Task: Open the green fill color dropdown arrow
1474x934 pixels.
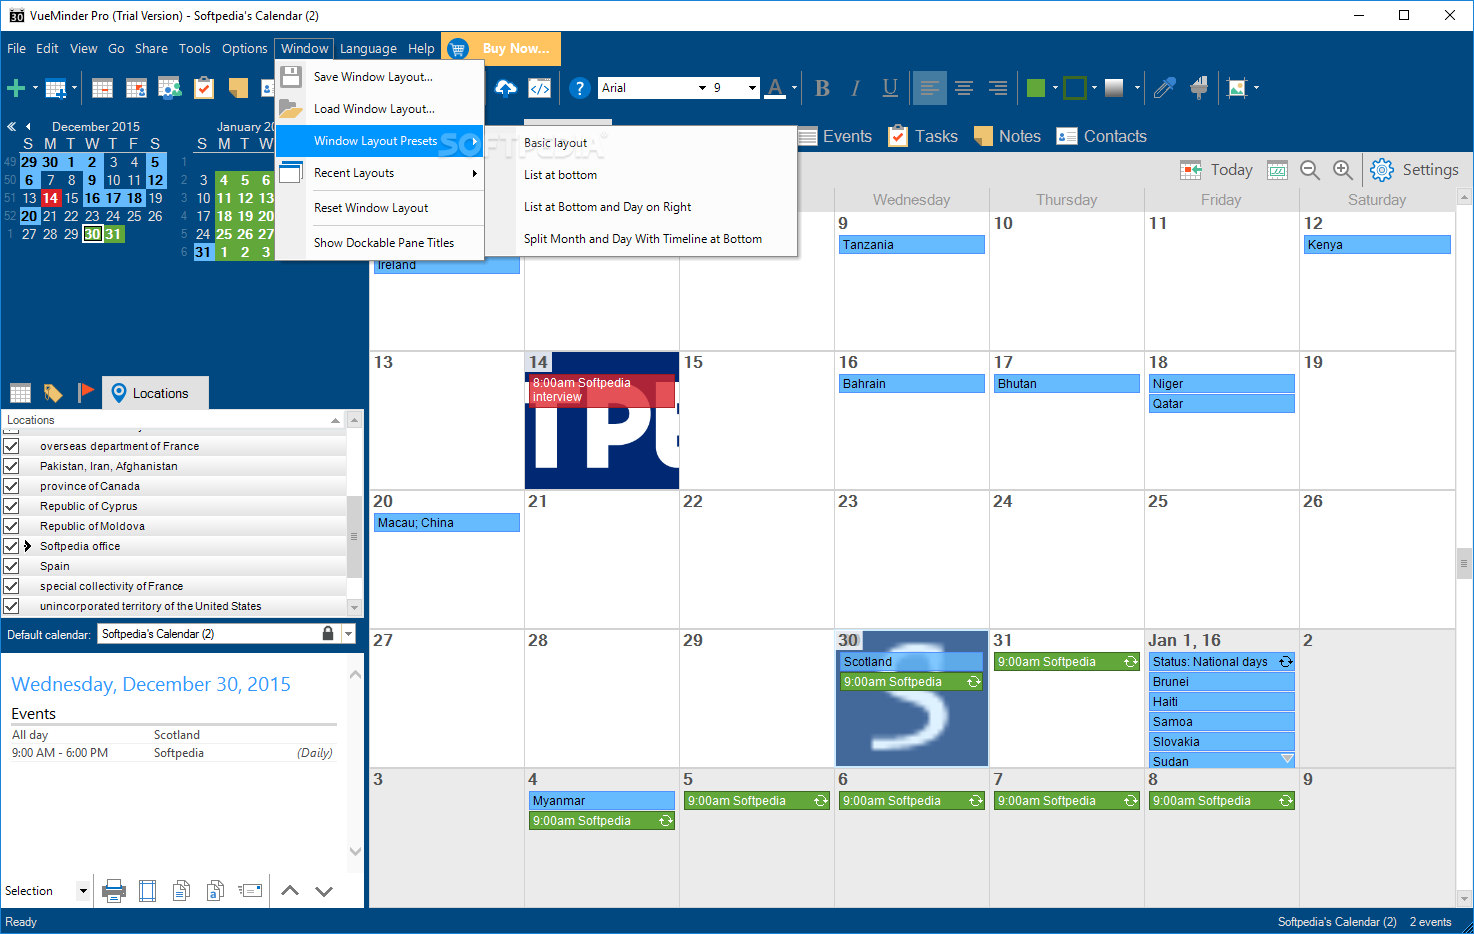Action: coord(1054,88)
